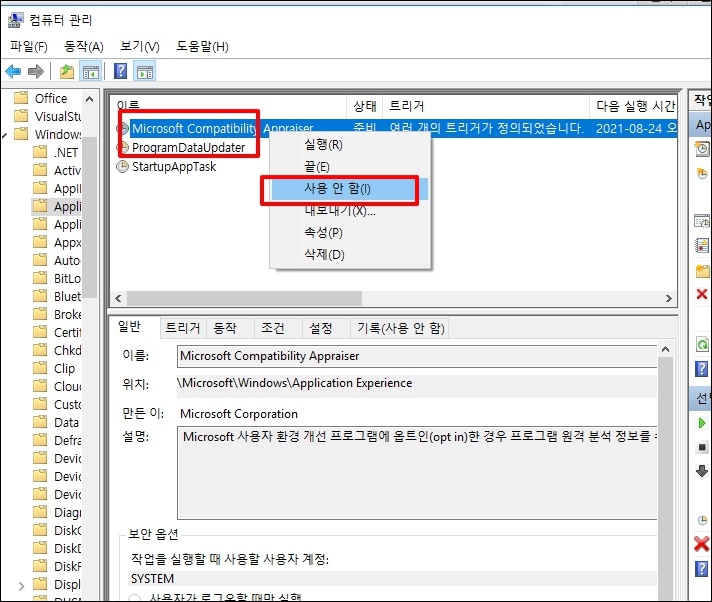Open the 도움말(H) menu
The width and height of the screenshot is (712, 602).
[x=202, y=46]
